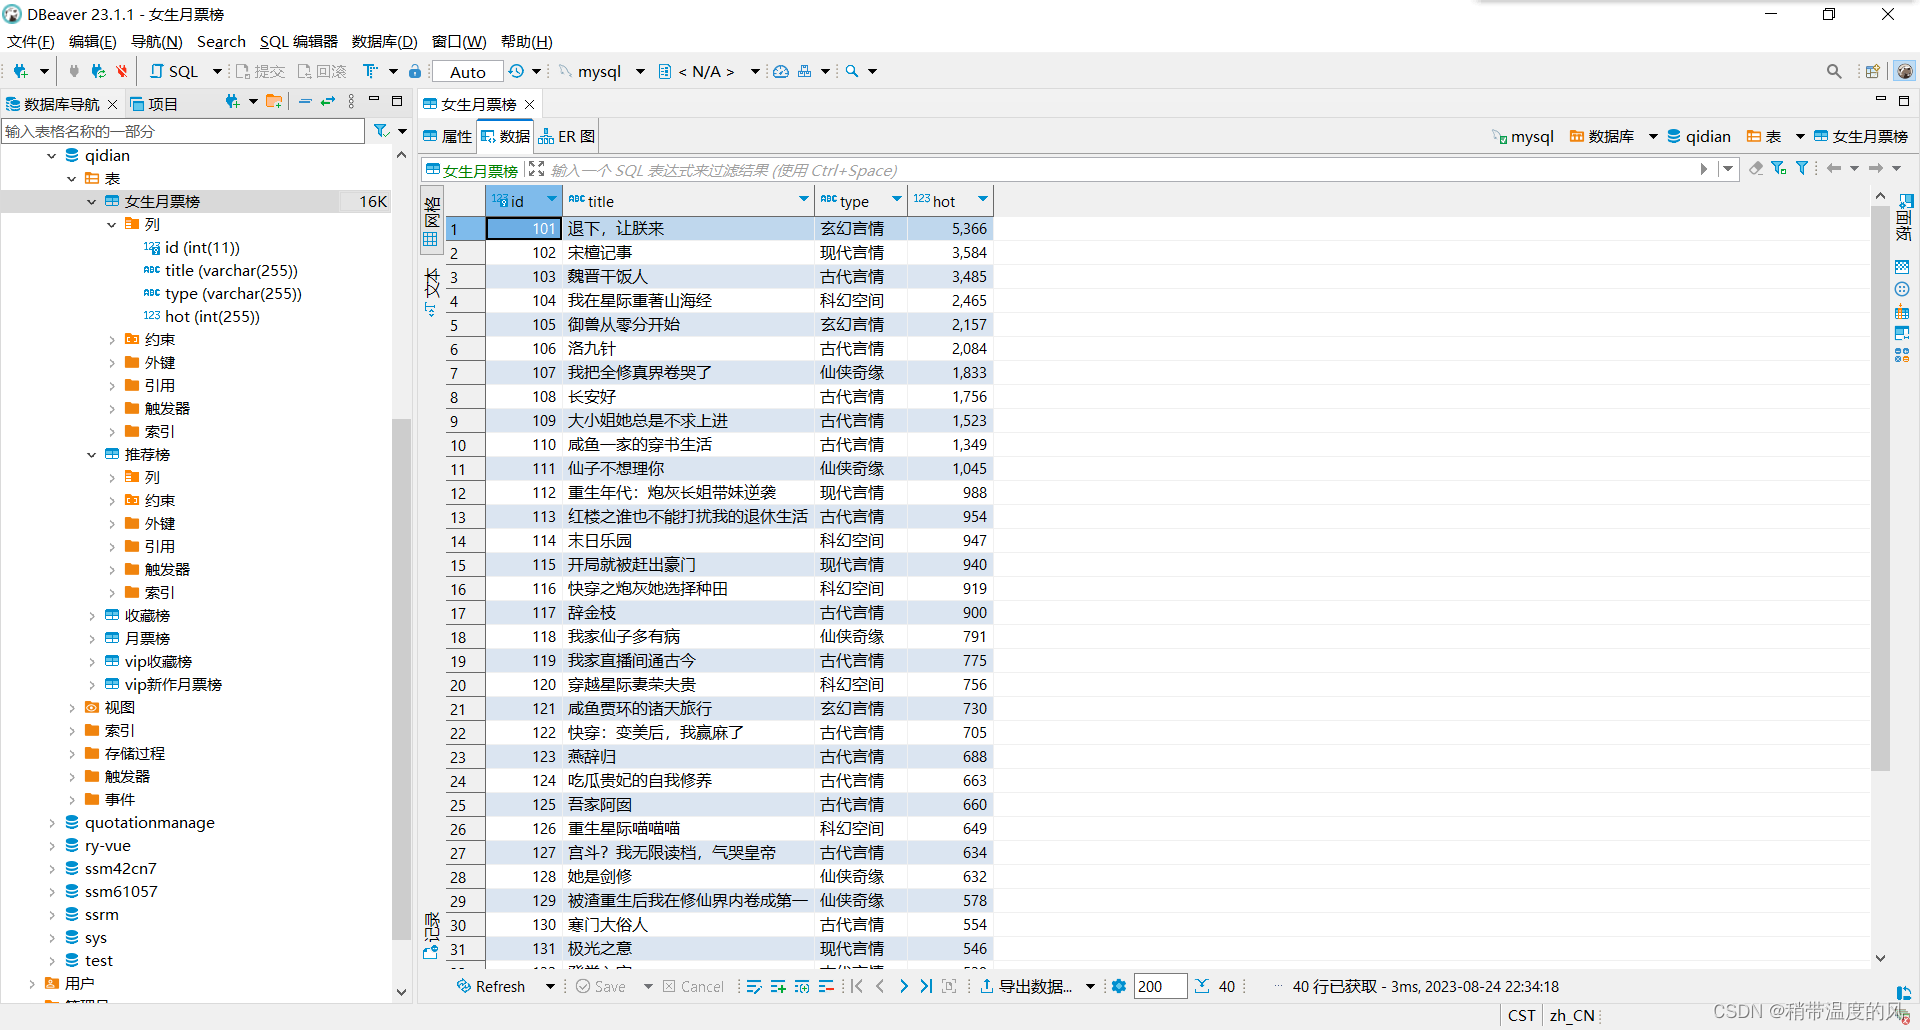Select the cell 魏晋干饭人

pos(688,277)
